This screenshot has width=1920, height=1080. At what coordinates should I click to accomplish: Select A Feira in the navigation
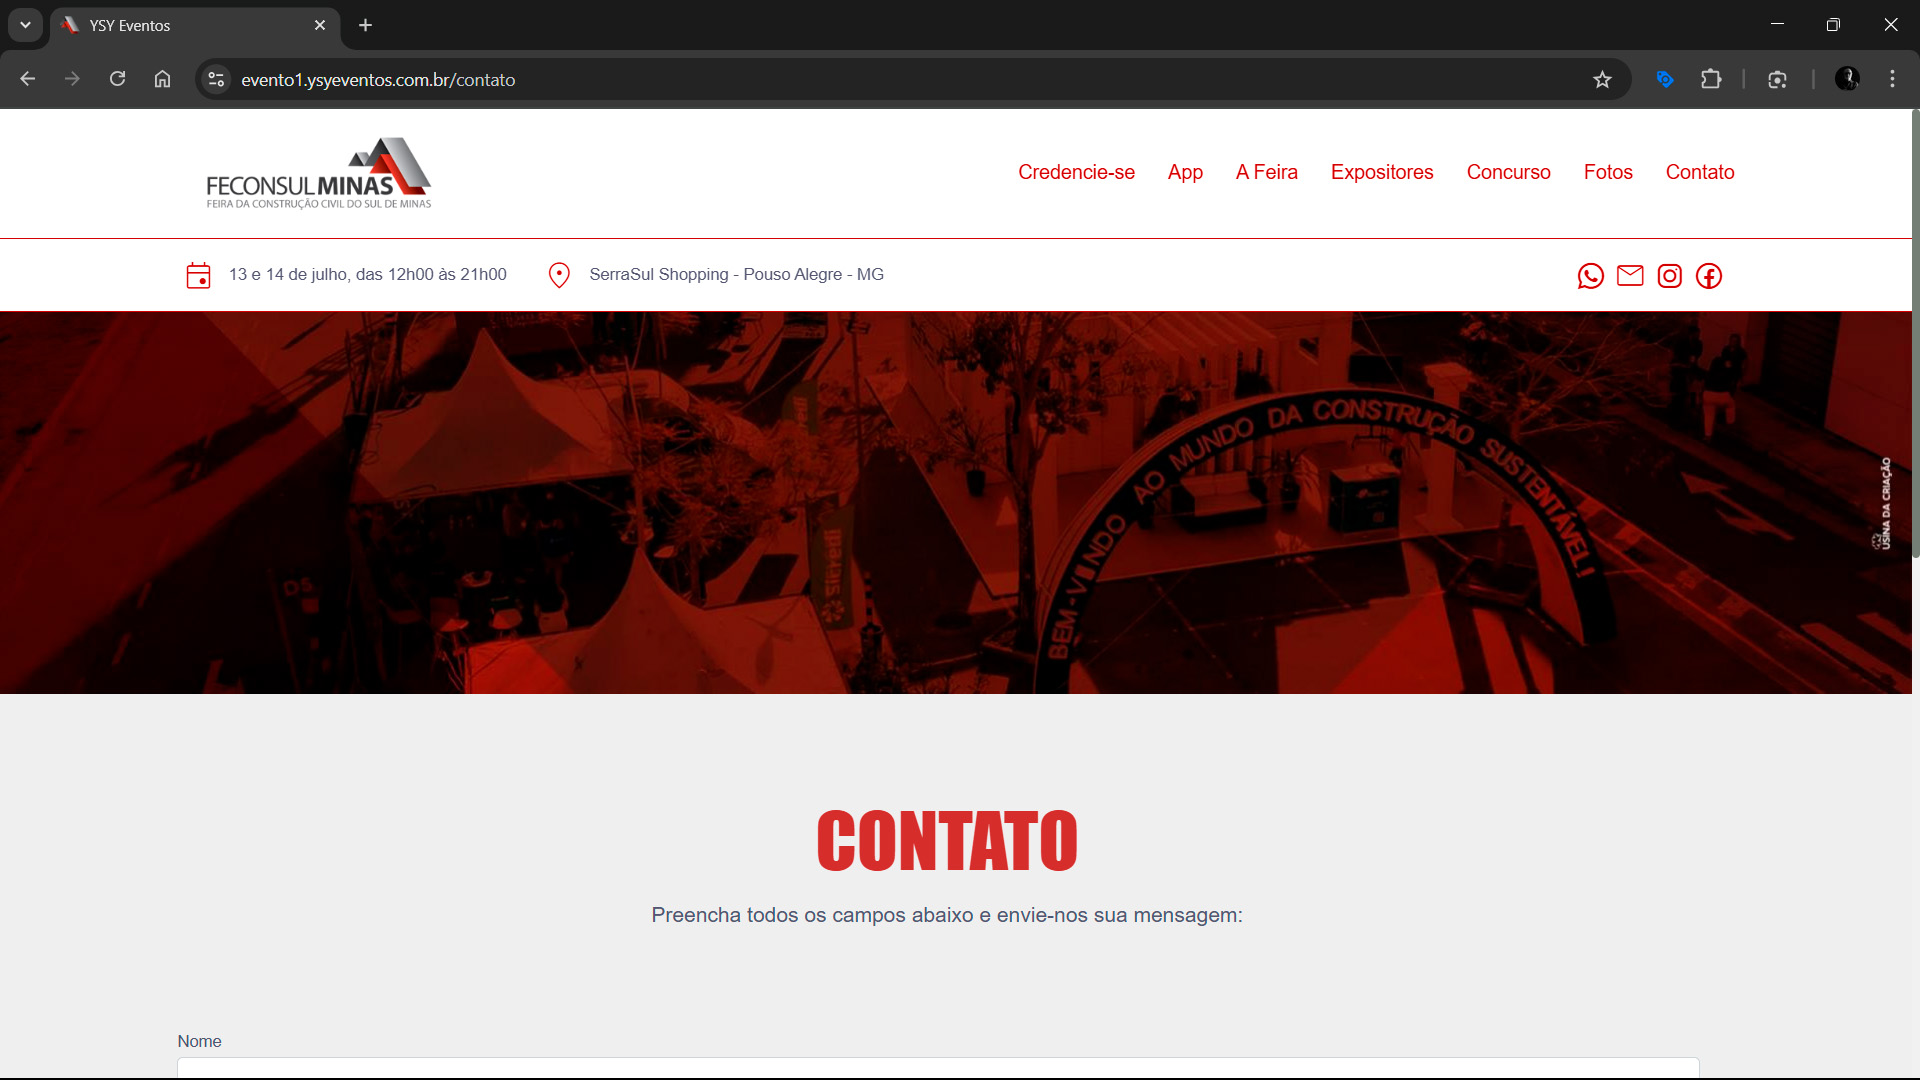click(1266, 172)
